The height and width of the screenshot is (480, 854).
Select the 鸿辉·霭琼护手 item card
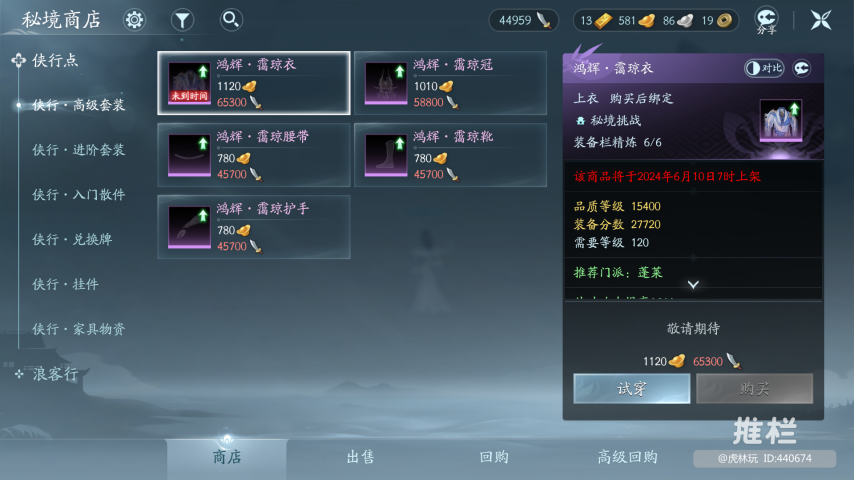(254, 227)
